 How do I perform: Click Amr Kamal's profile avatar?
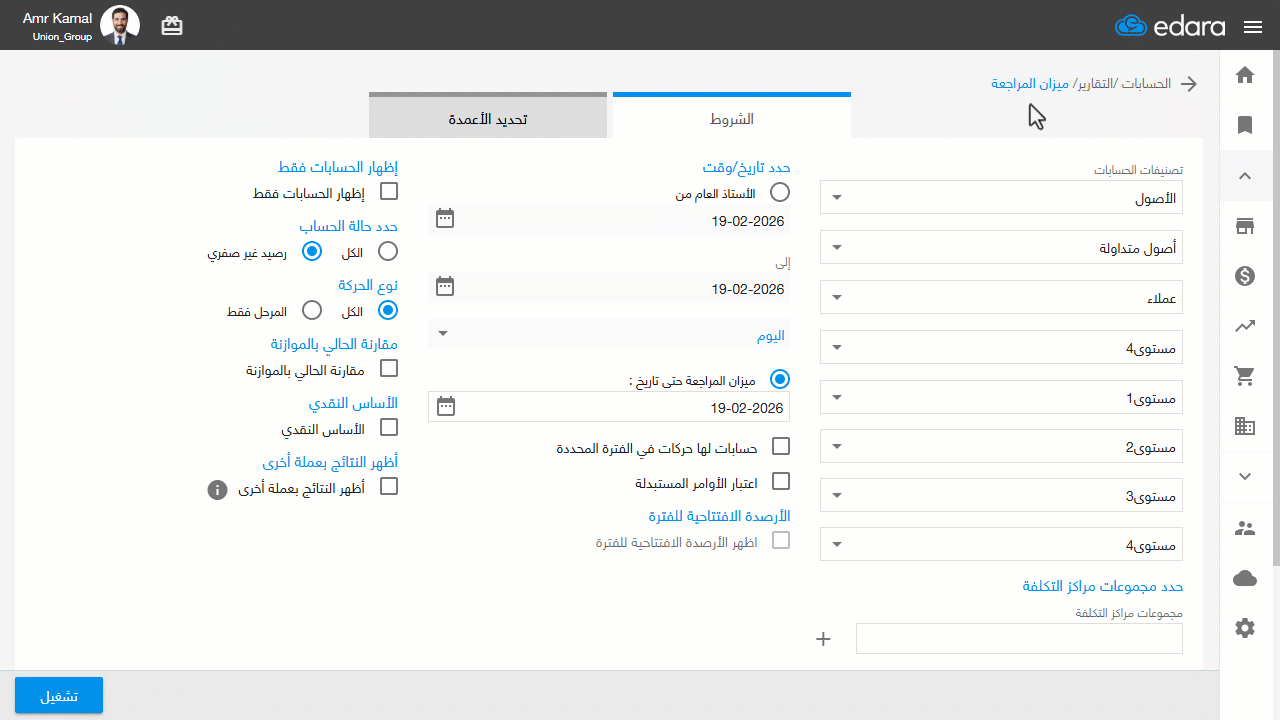pyautogui.click(x=120, y=25)
